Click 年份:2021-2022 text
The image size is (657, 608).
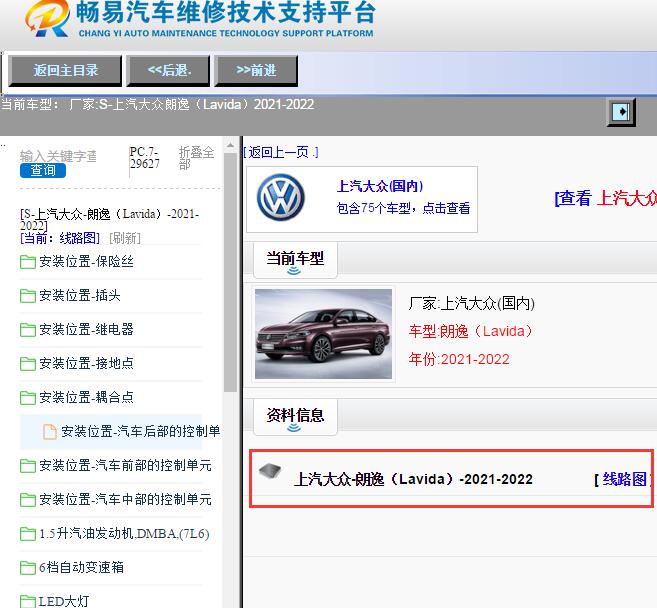pos(459,359)
